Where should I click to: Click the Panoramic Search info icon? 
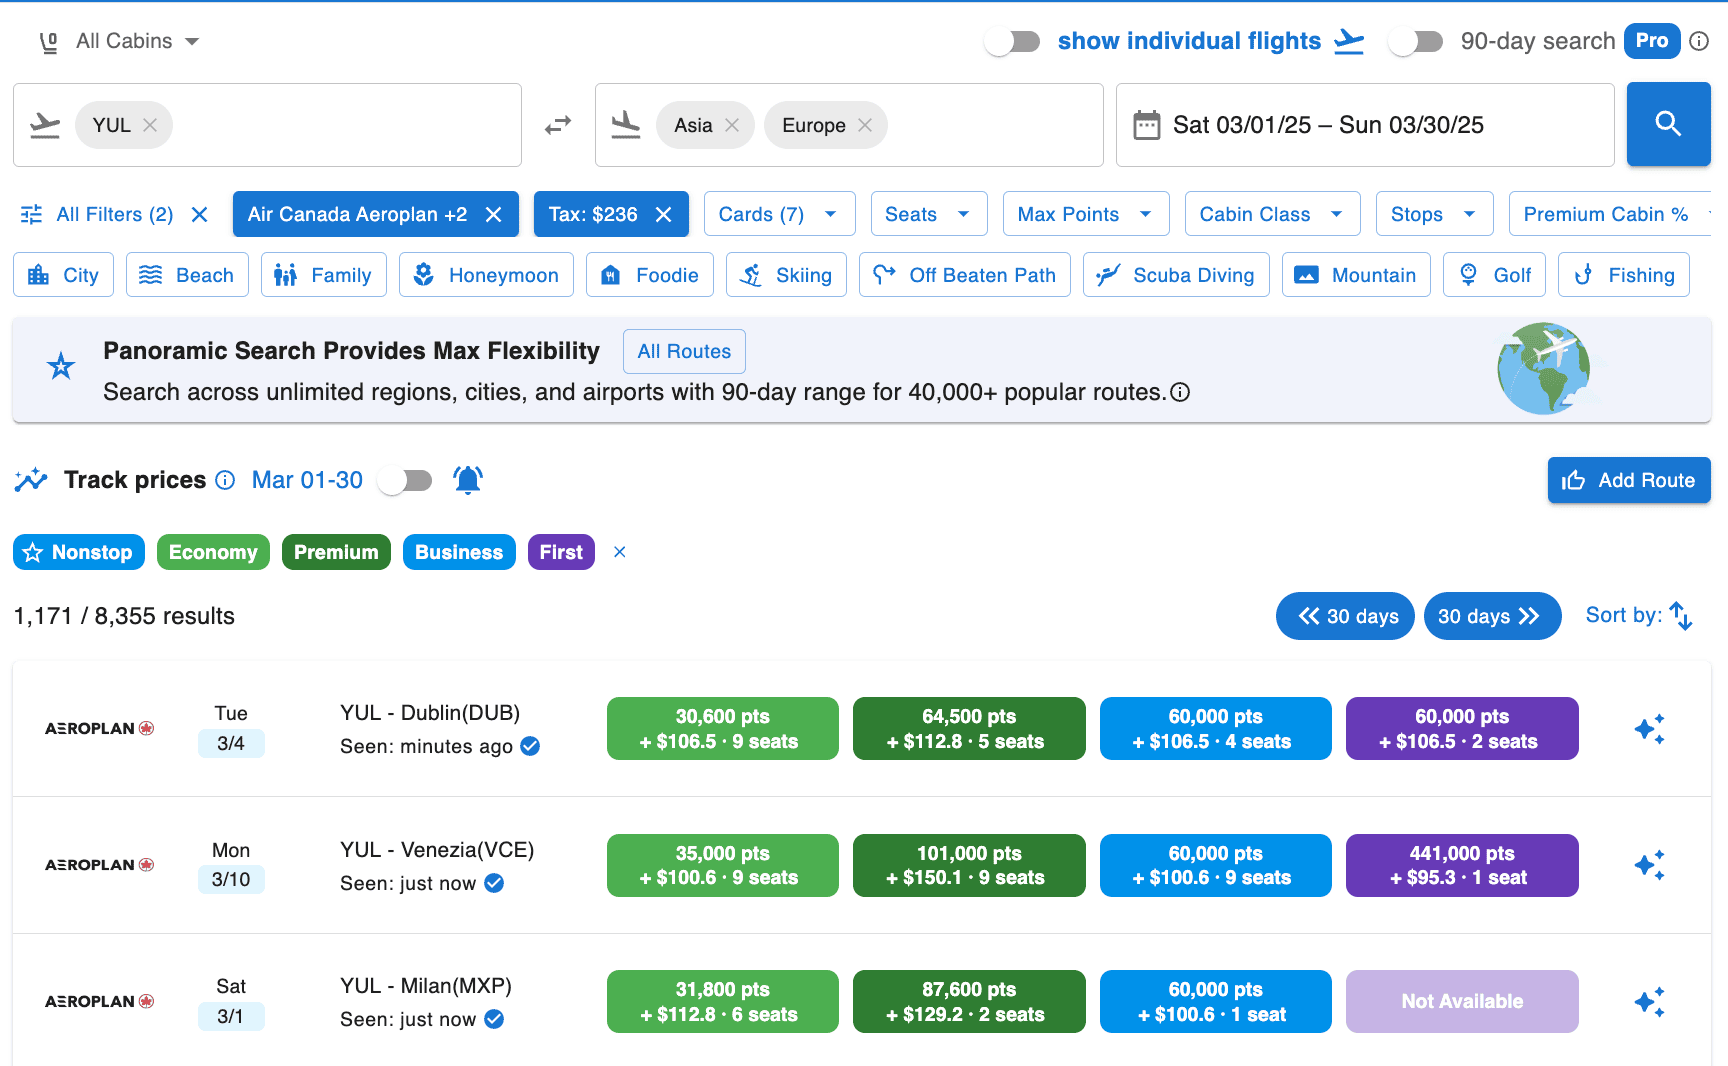(x=1180, y=392)
